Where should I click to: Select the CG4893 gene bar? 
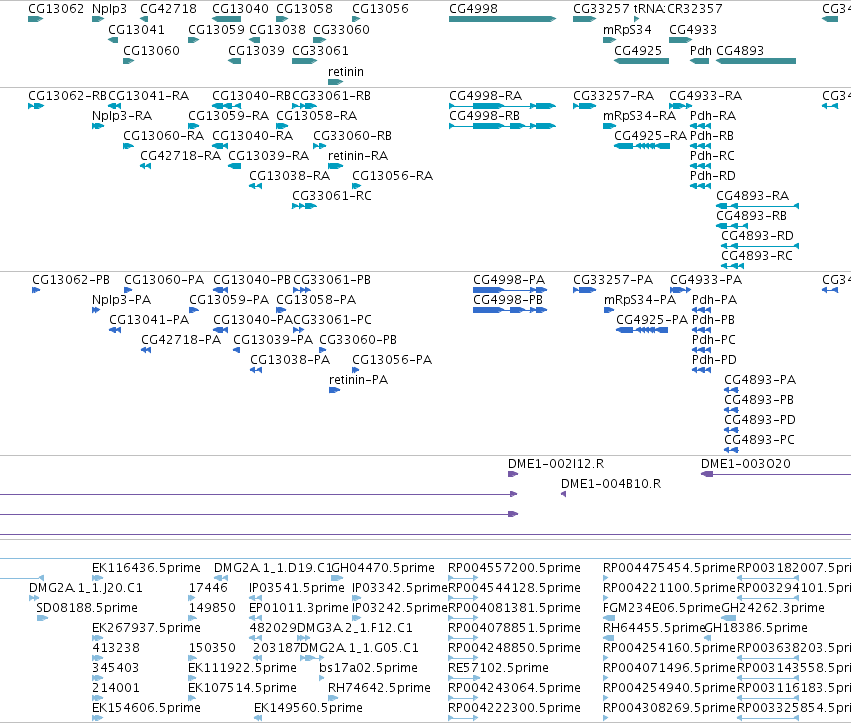[755, 61]
